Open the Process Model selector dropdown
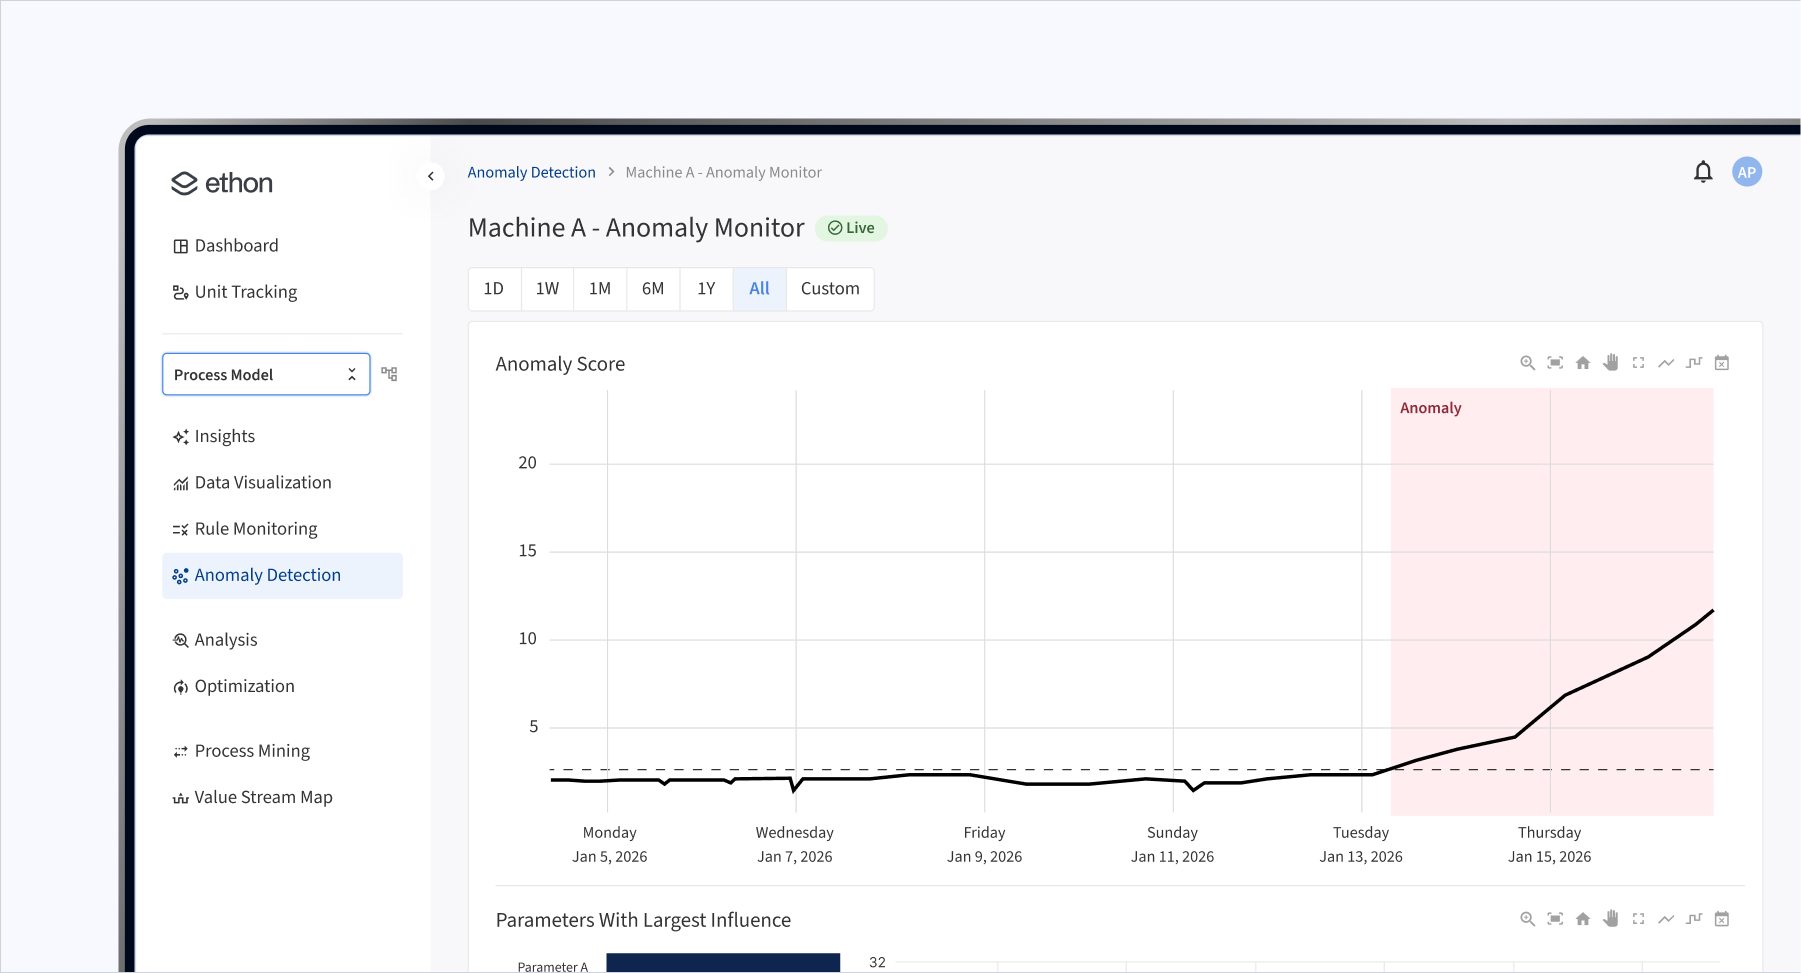The width and height of the screenshot is (1801, 973). (x=266, y=373)
